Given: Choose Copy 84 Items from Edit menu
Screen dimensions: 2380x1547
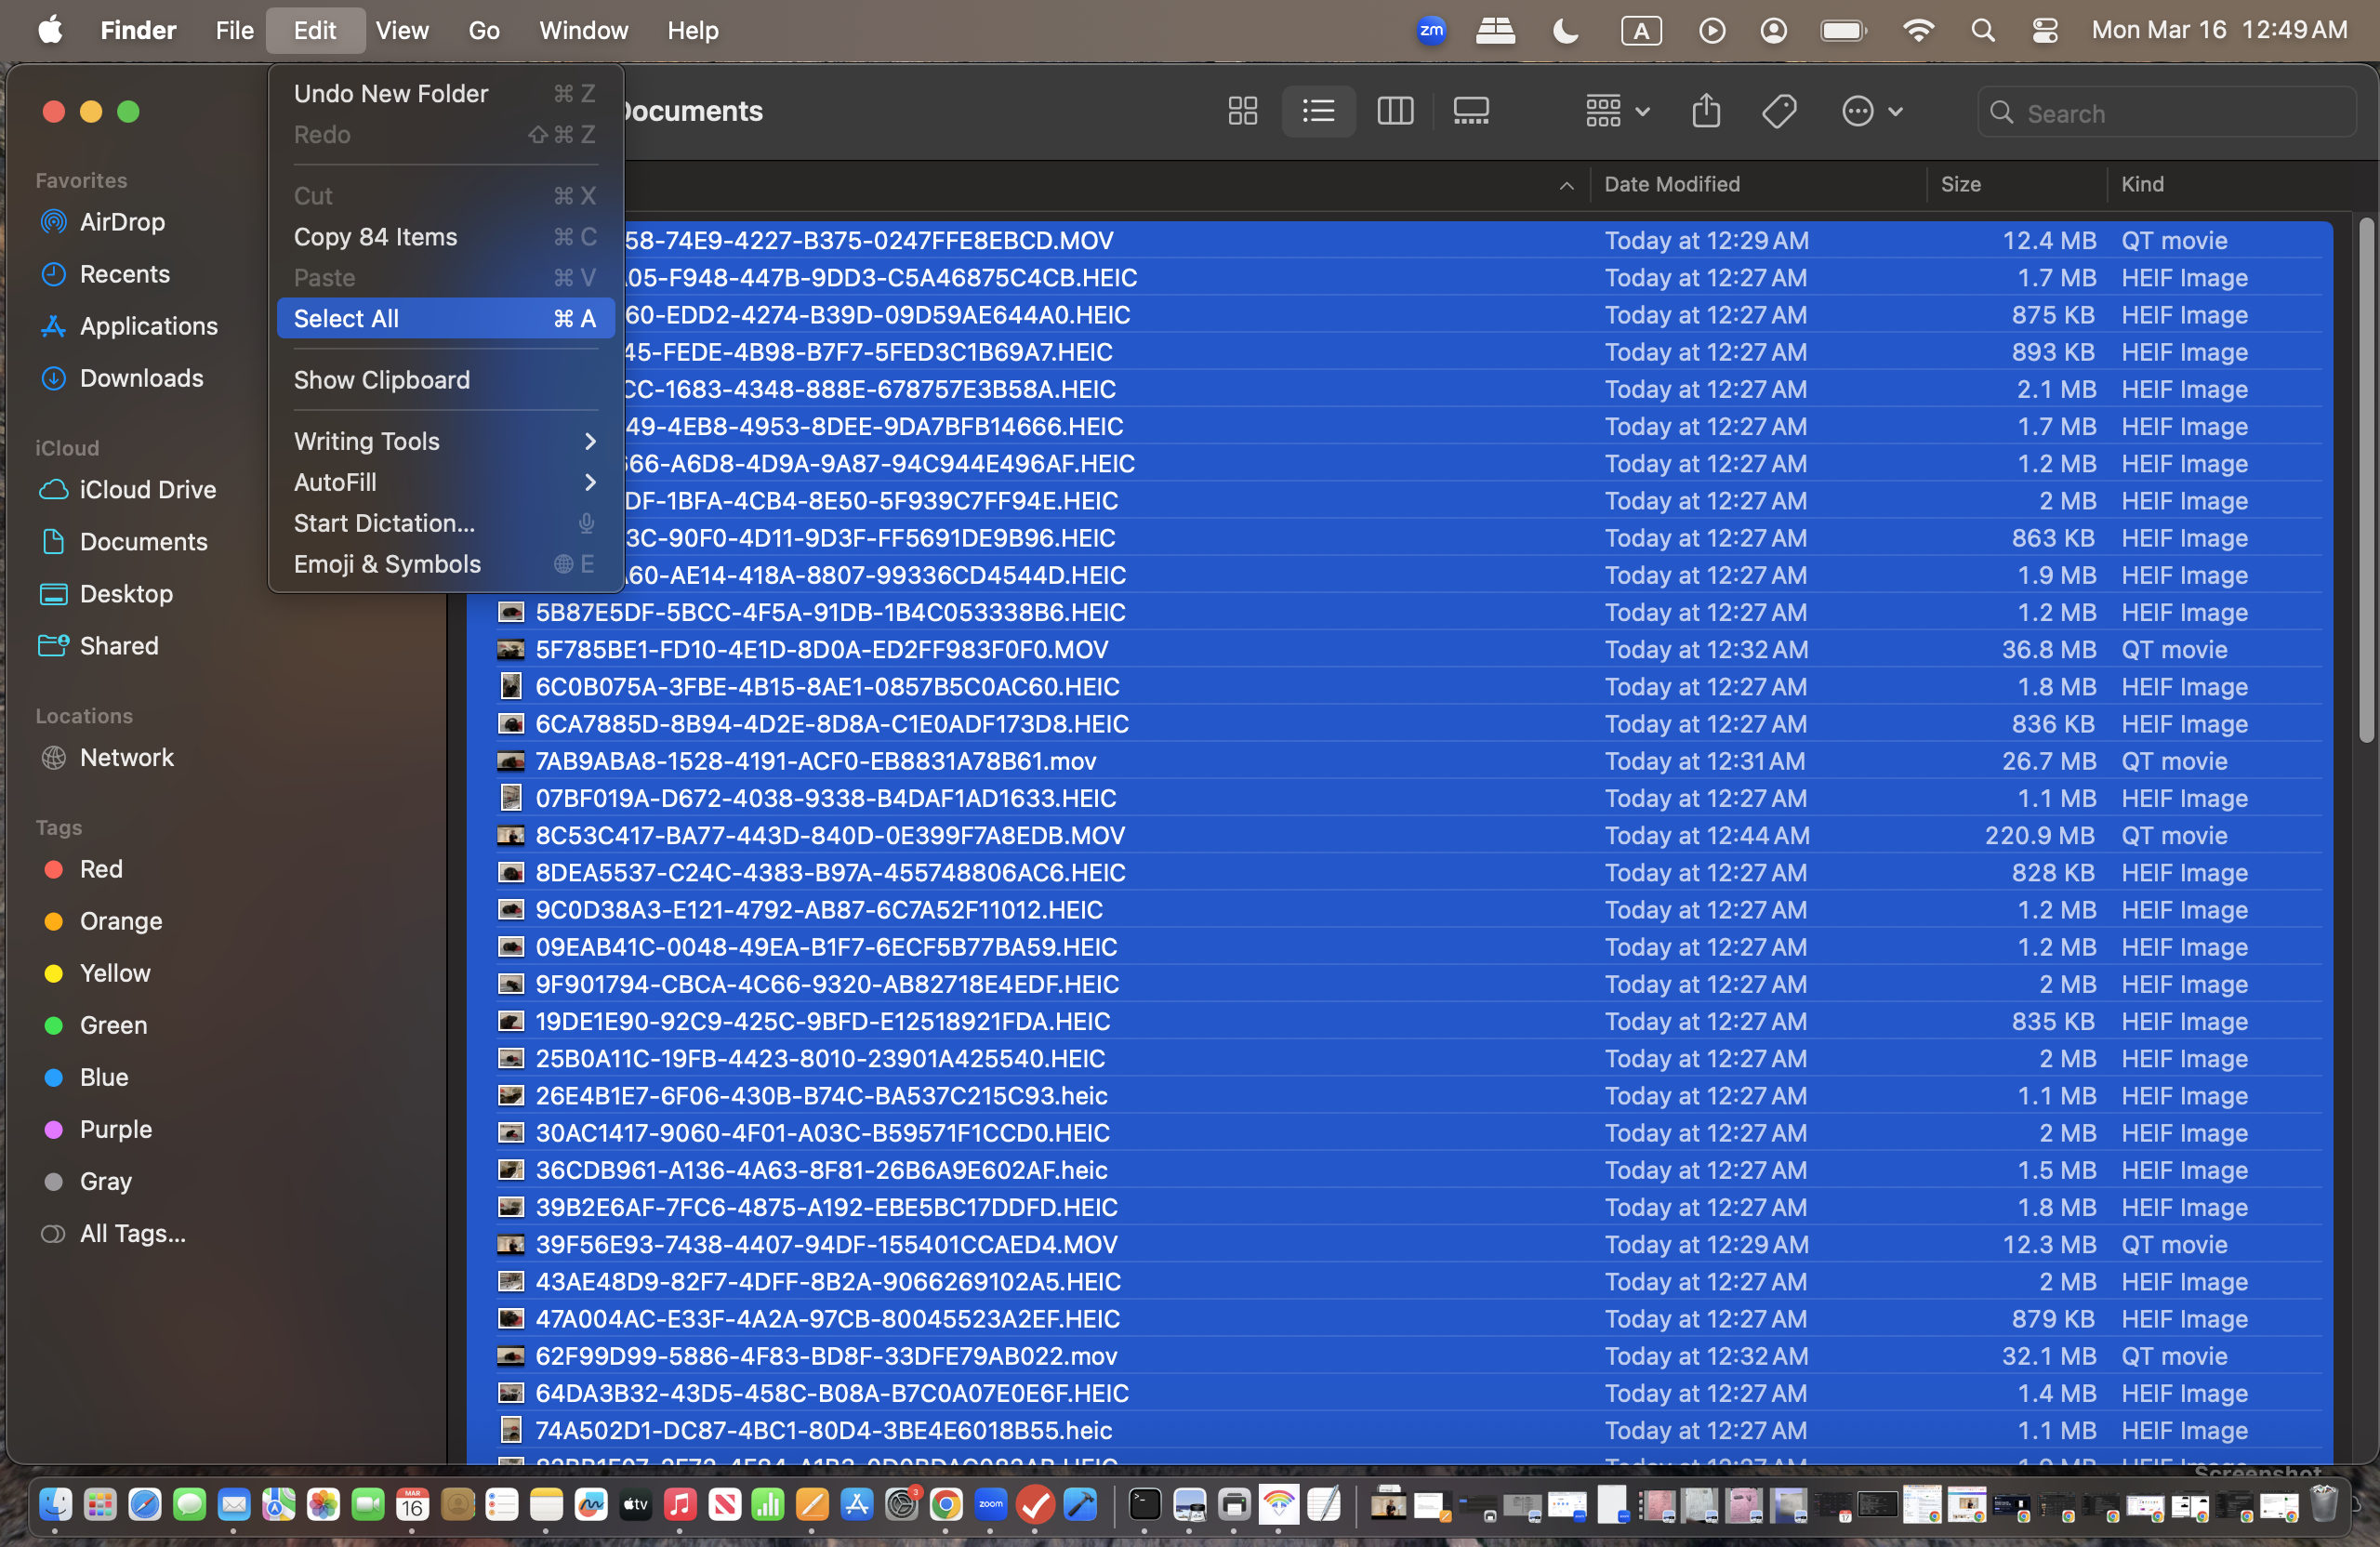Looking at the screenshot, I should point(375,237).
